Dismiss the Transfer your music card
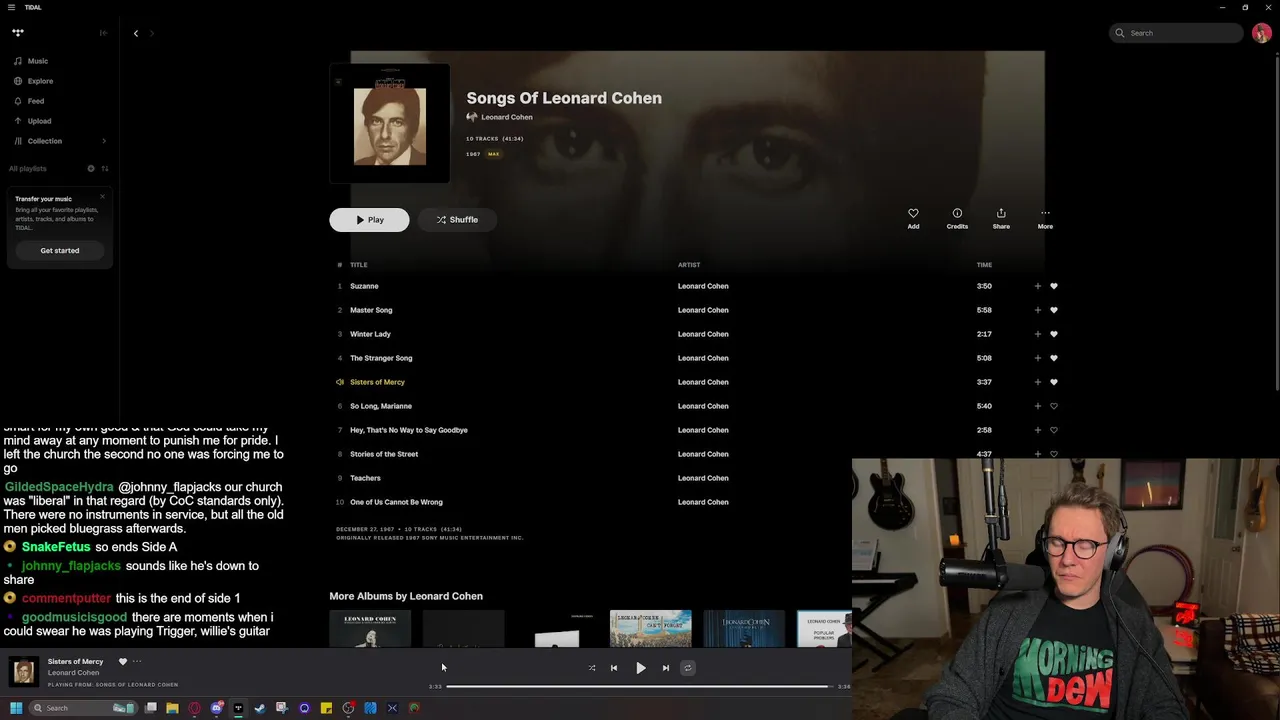Screen dimensions: 1280x720 pyautogui.click(x=102, y=196)
